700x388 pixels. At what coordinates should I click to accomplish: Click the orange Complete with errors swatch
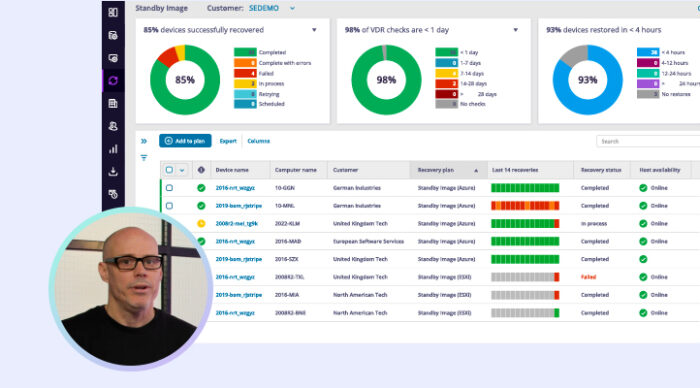[x=245, y=63]
